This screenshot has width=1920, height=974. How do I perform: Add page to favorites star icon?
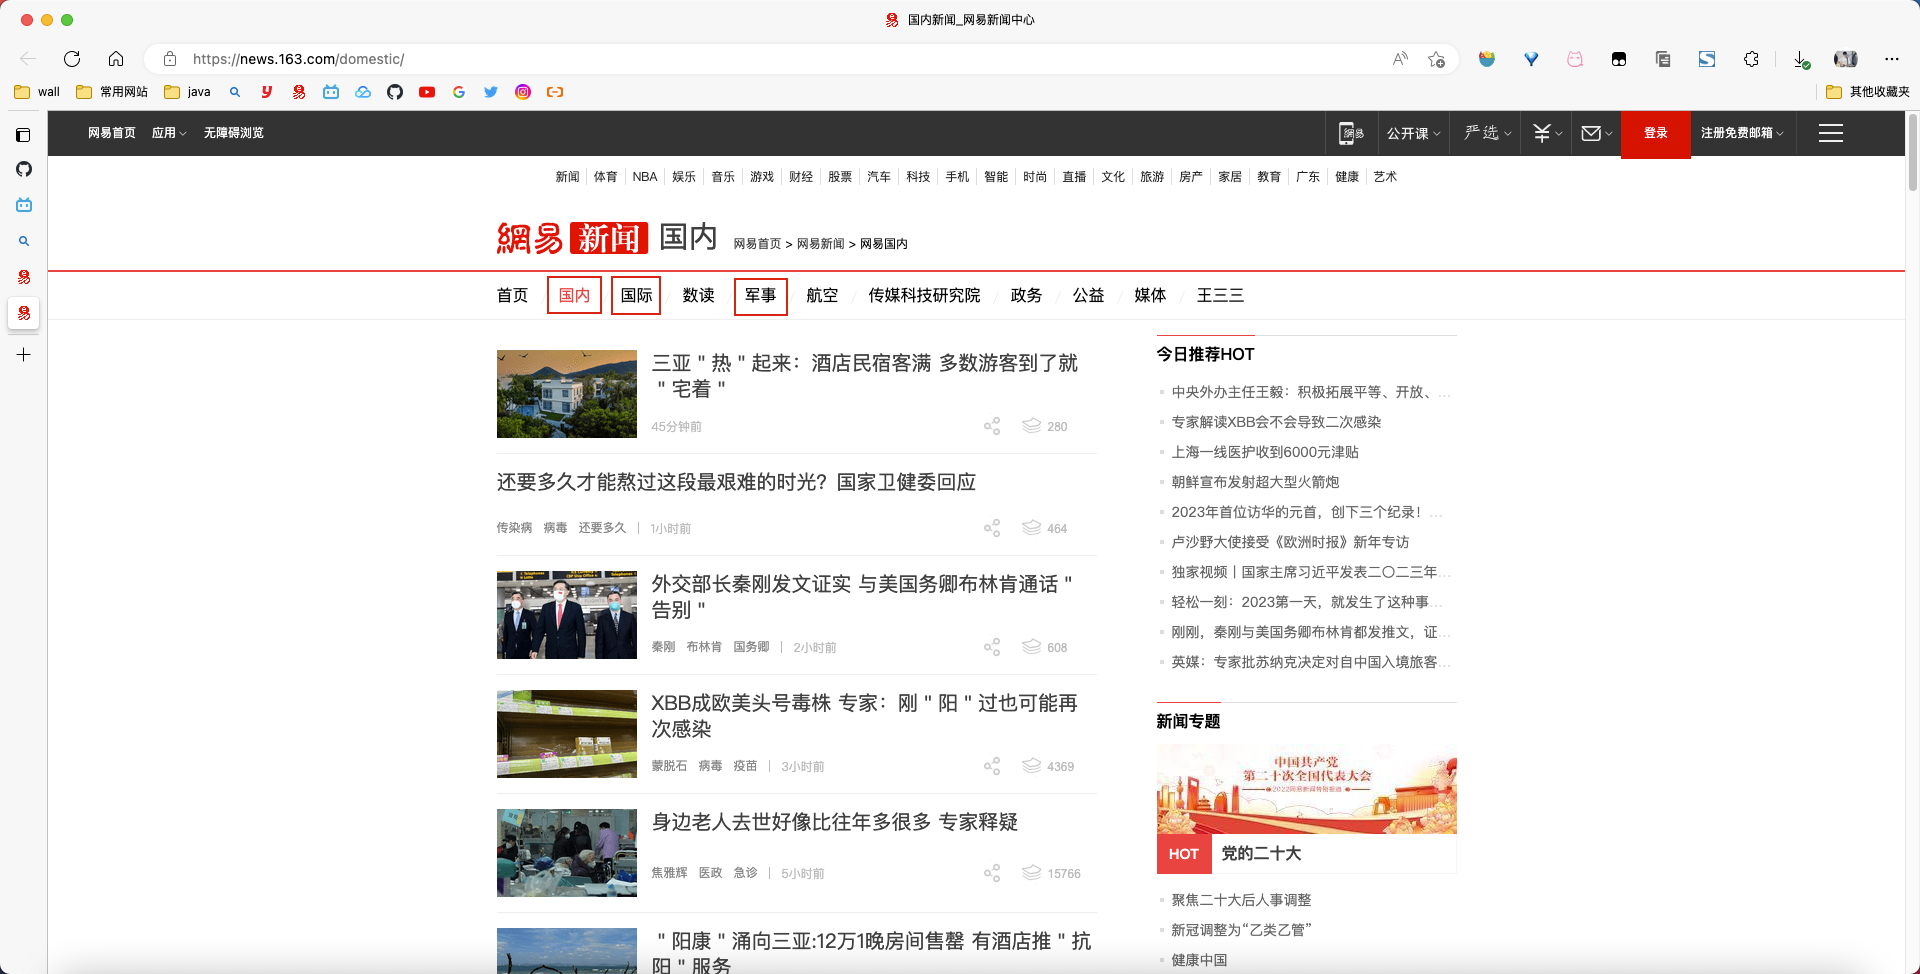(1437, 59)
